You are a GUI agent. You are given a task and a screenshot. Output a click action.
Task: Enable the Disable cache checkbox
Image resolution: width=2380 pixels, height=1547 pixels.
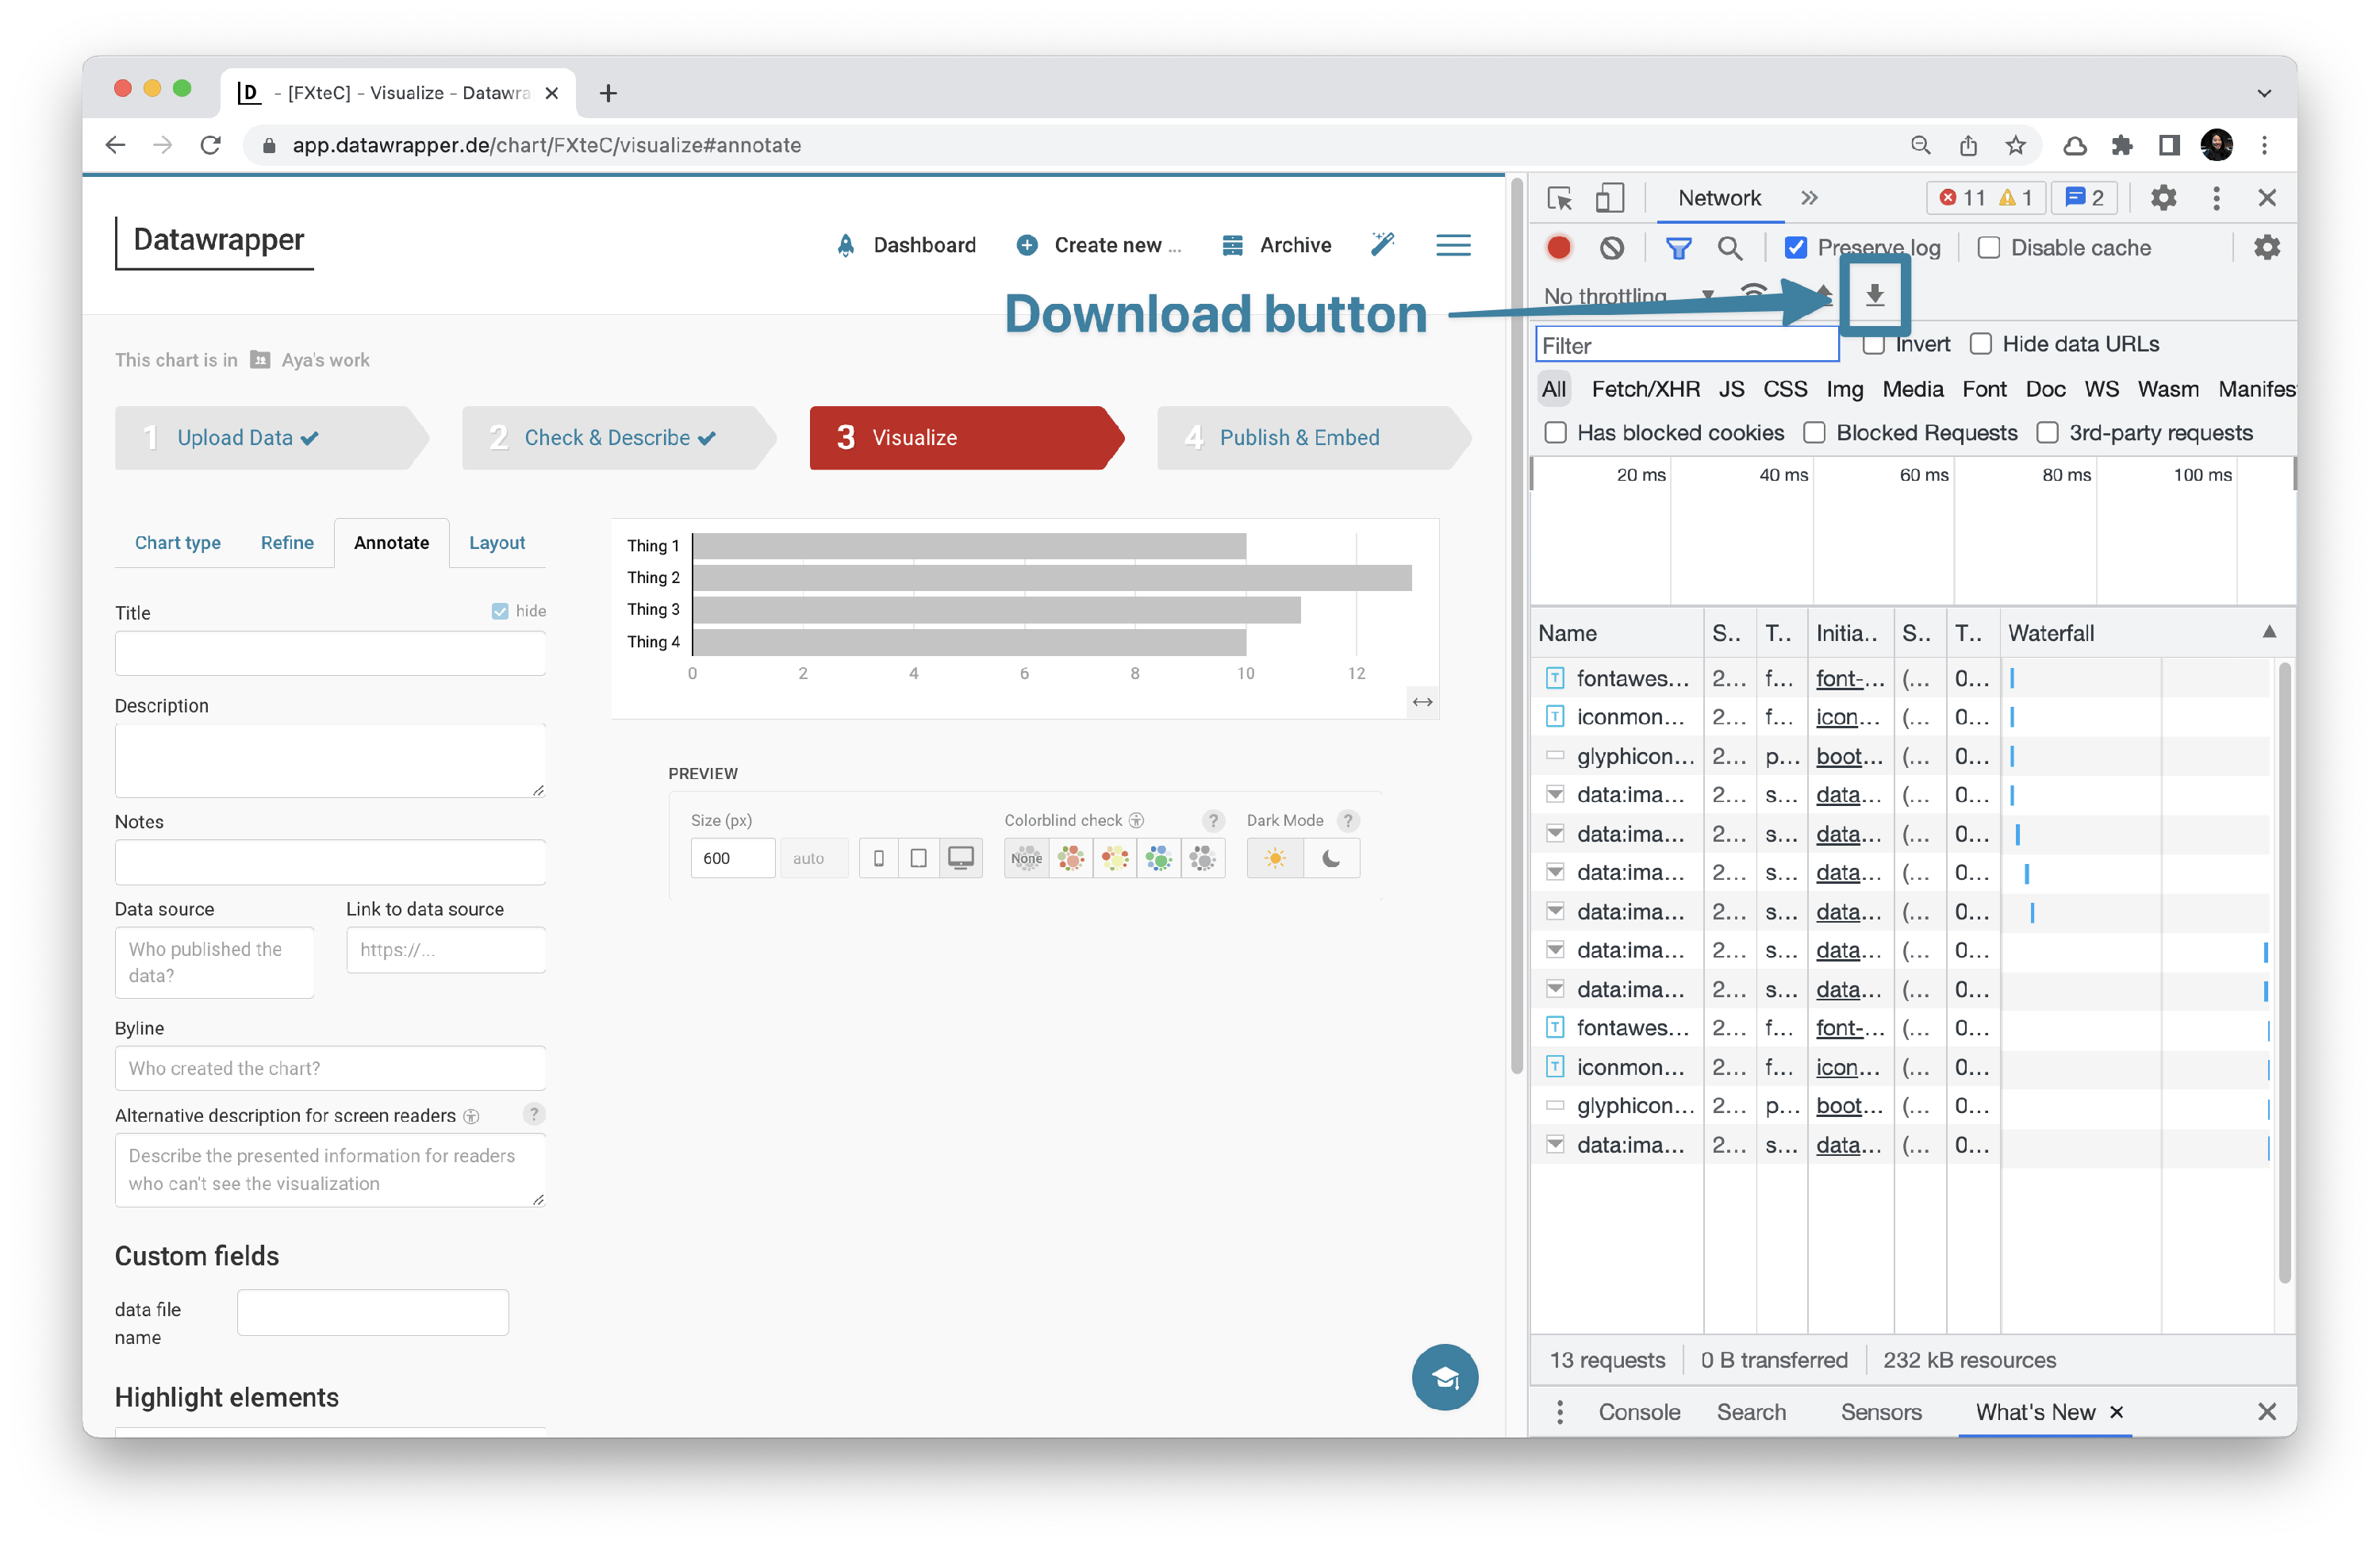(1989, 247)
